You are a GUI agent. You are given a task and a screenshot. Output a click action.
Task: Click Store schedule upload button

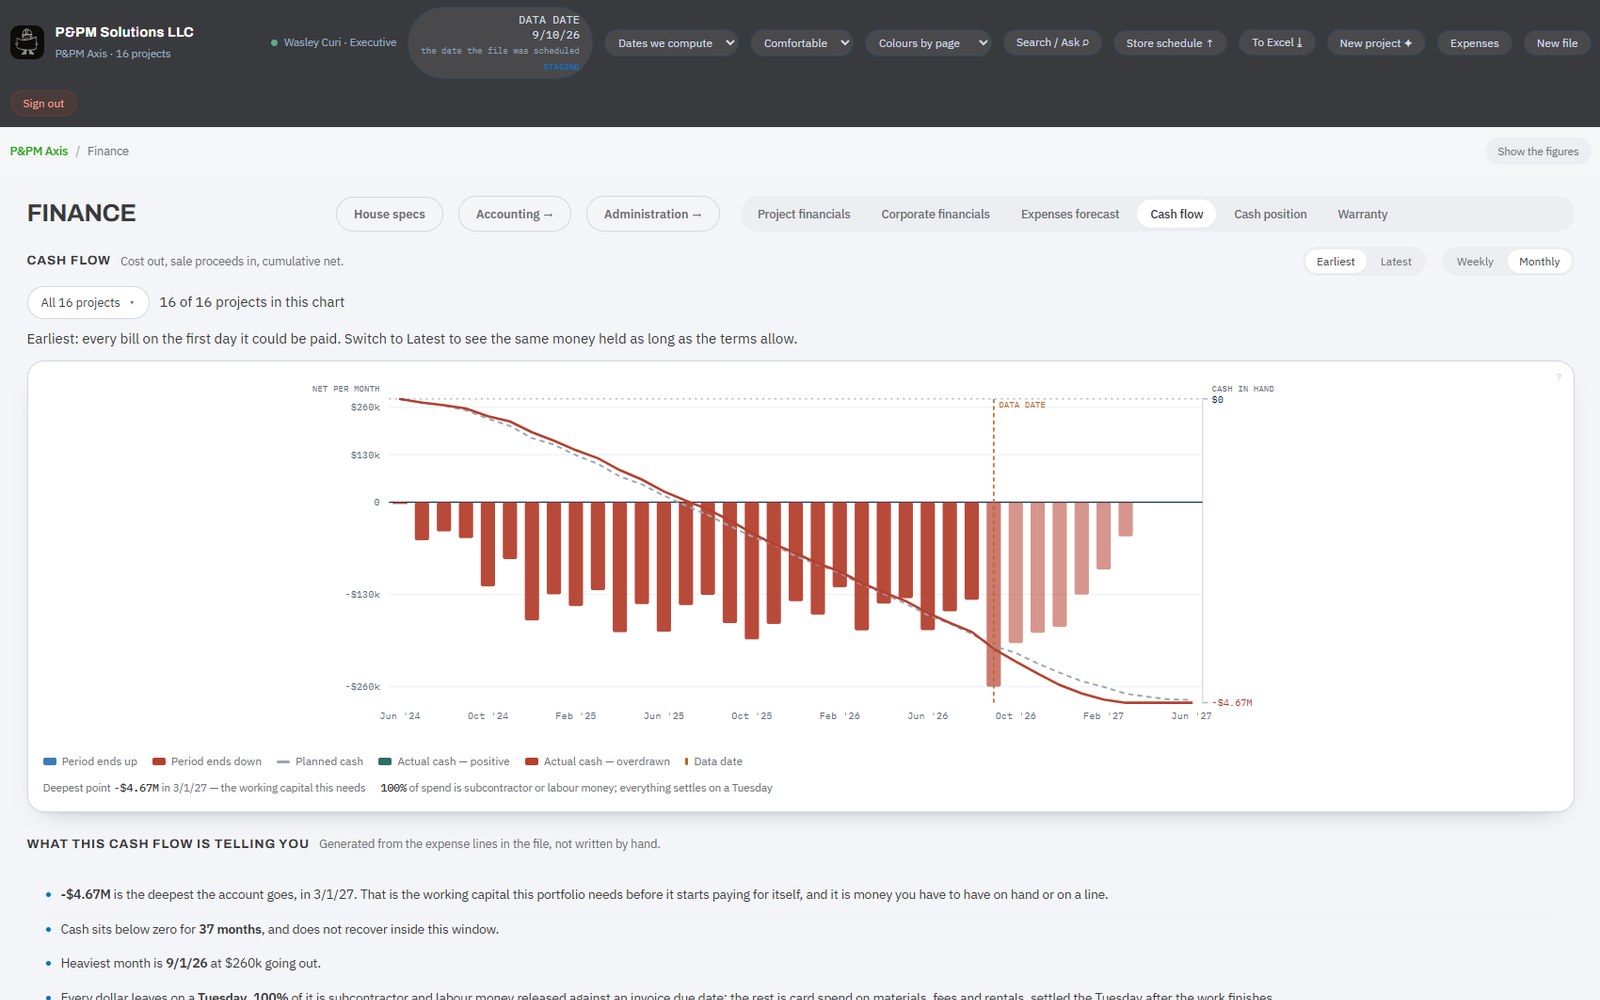(1169, 43)
